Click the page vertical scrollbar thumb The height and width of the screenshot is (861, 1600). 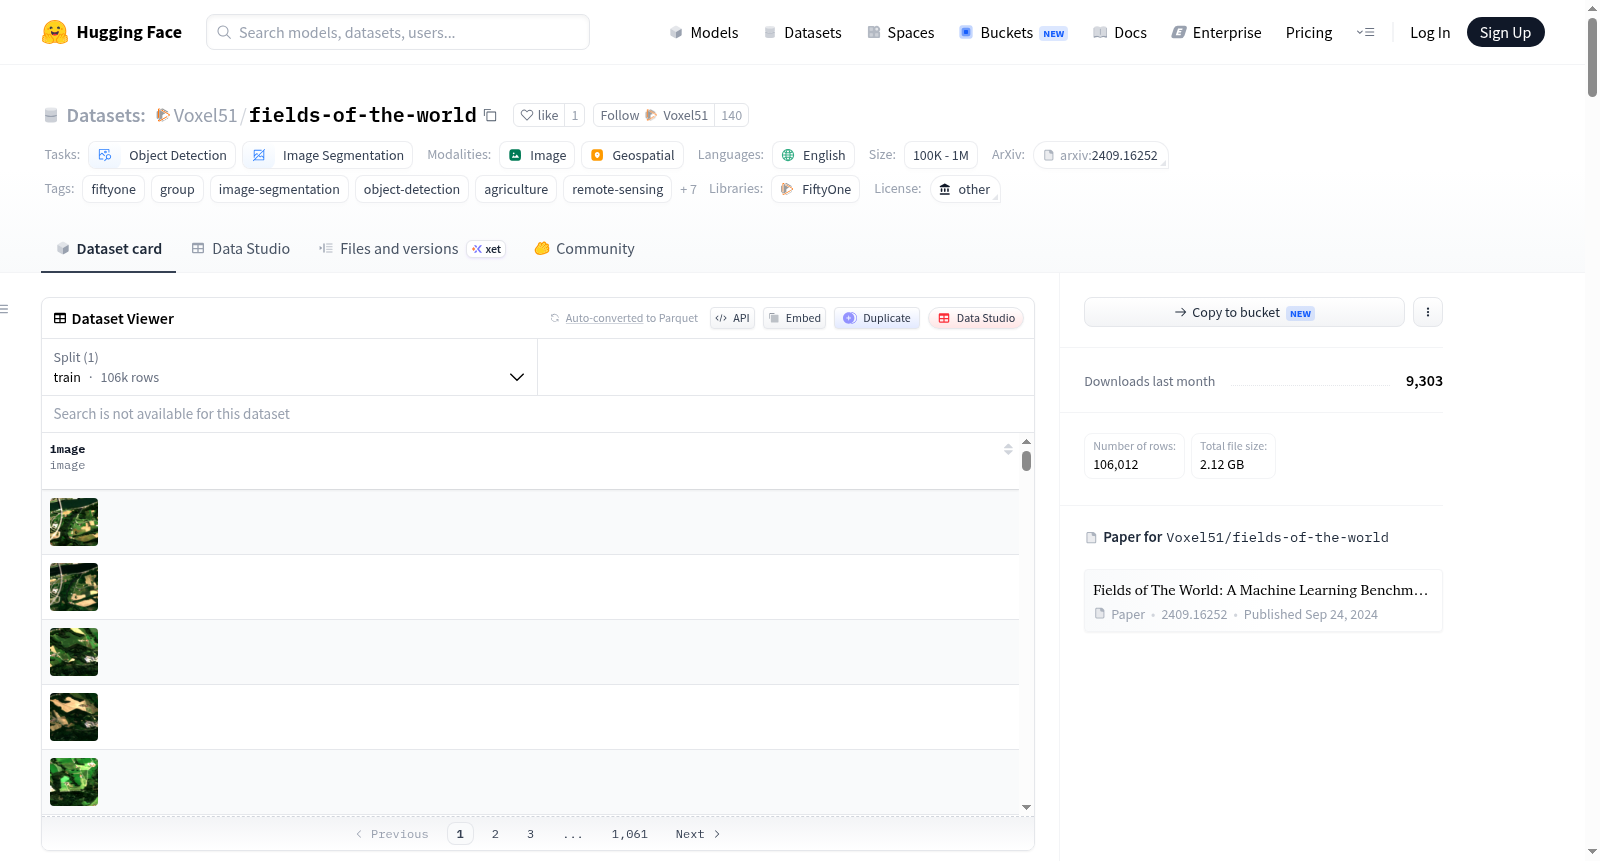(1592, 57)
